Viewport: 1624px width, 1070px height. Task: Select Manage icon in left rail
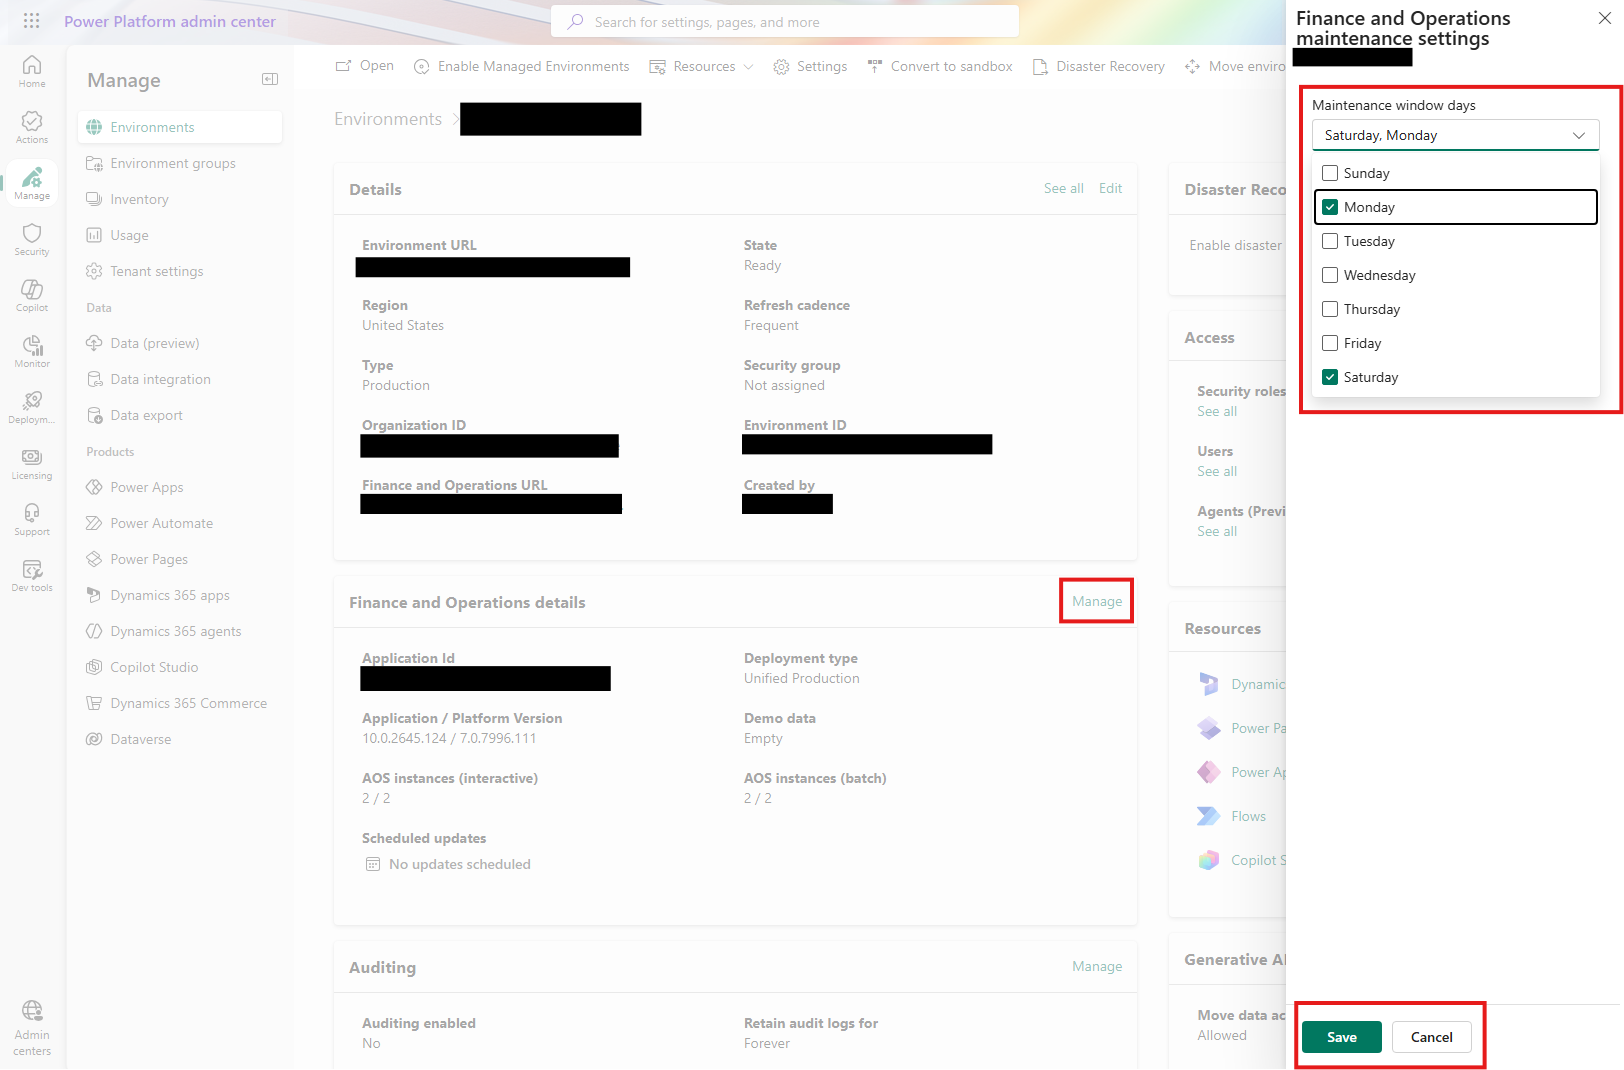tap(32, 183)
